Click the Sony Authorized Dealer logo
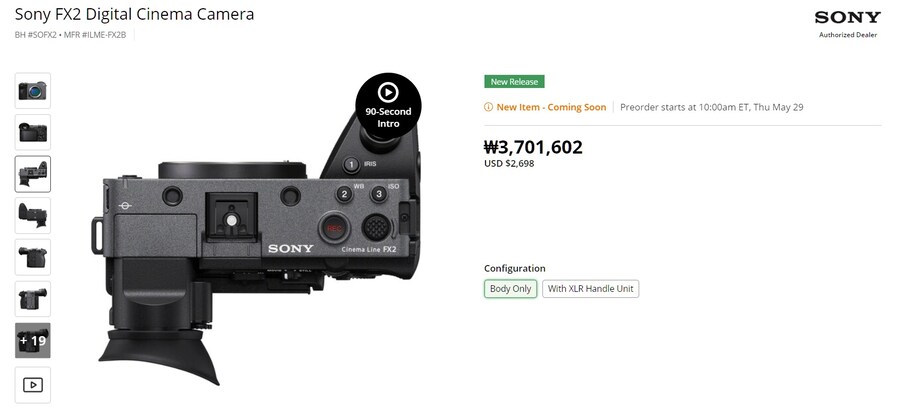Image resolution: width=900 pixels, height=417 pixels. [x=848, y=24]
